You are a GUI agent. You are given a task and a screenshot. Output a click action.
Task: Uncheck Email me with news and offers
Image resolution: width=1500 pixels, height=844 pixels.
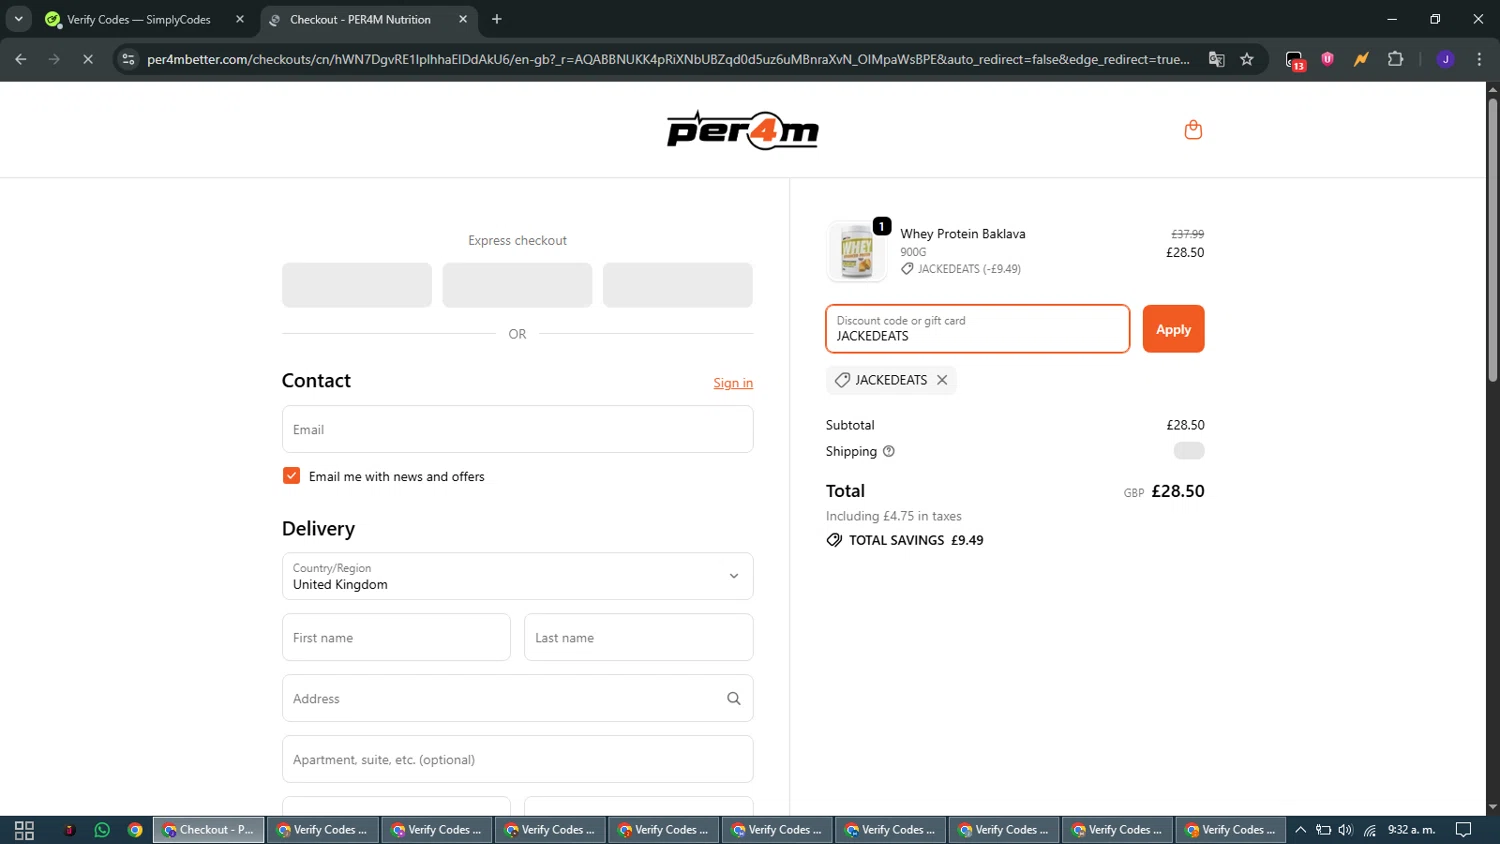(291, 476)
